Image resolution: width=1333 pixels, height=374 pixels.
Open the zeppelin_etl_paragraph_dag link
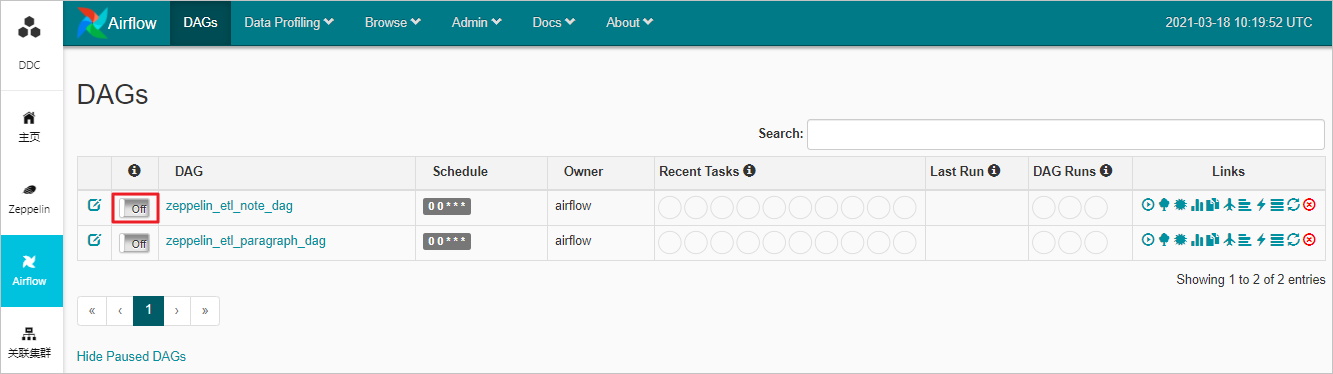246,240
